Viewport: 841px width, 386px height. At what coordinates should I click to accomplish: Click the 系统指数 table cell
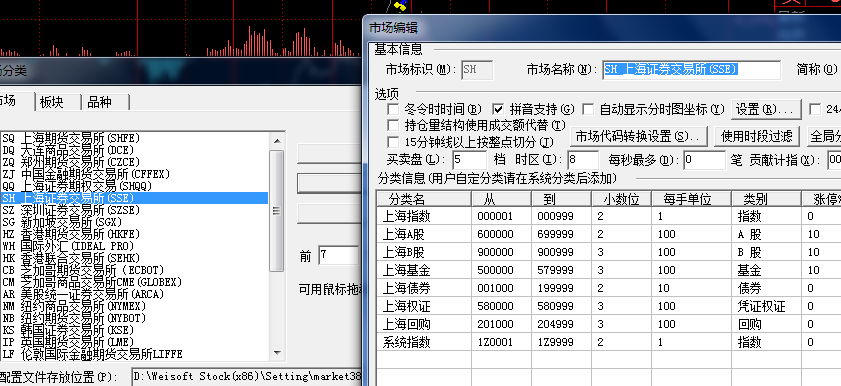[424, 342]
